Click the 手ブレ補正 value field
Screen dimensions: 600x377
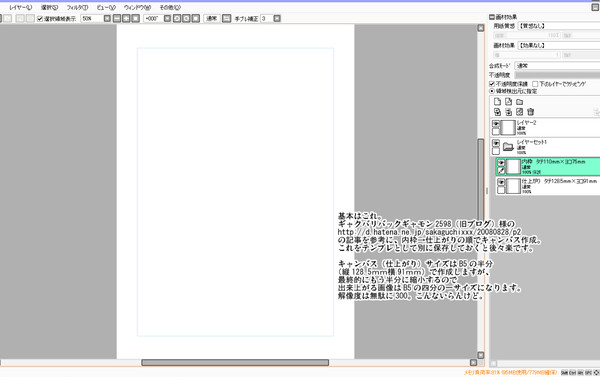[x=266, y=18]
